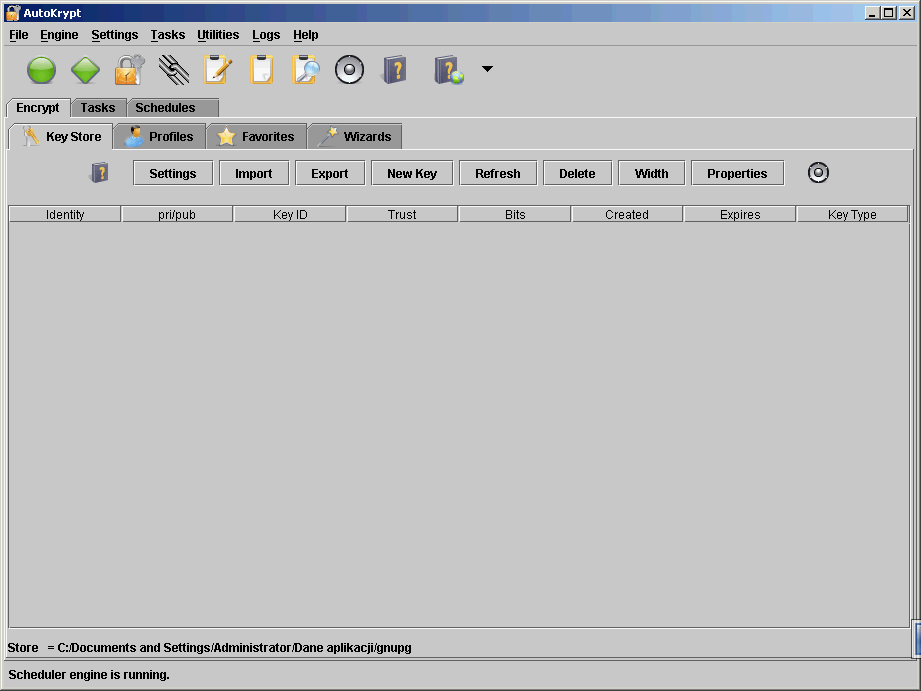Click the Key Type column header

pos(852,214)
